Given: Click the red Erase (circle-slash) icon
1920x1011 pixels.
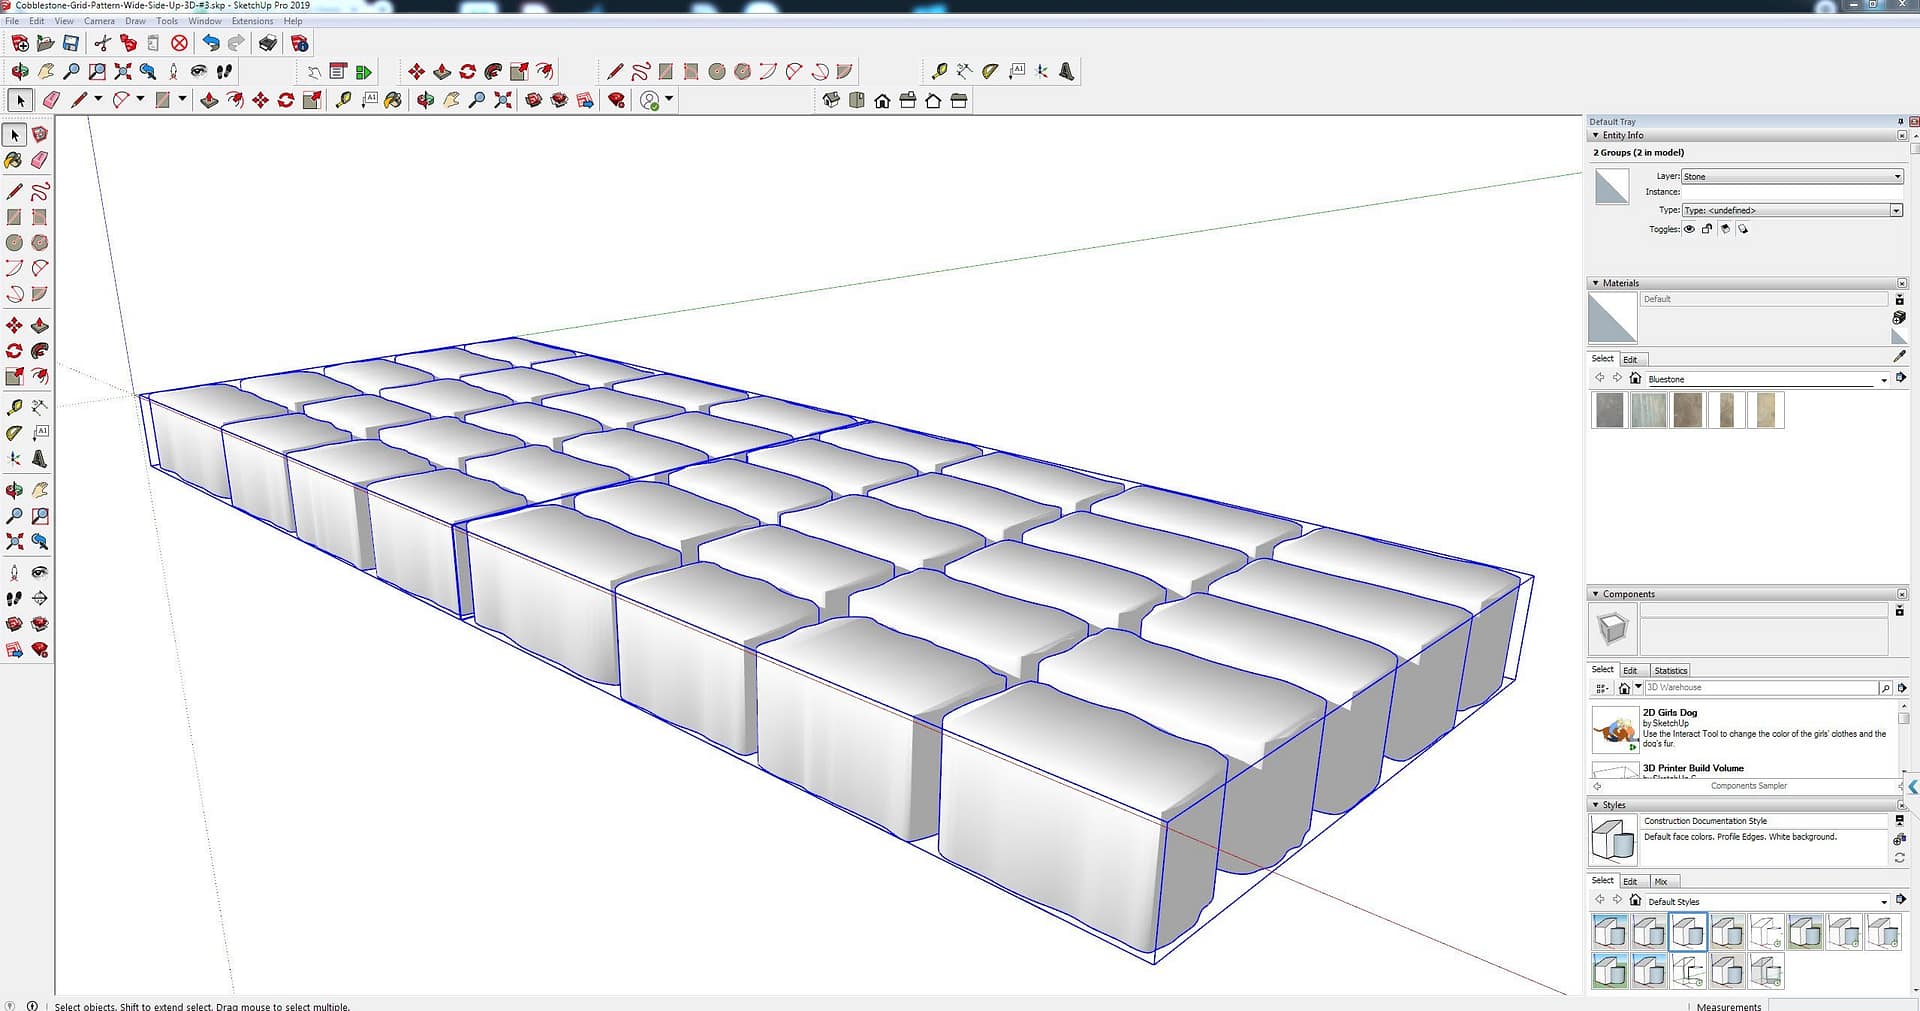Looking at the screenshot, I should point(179,43).
